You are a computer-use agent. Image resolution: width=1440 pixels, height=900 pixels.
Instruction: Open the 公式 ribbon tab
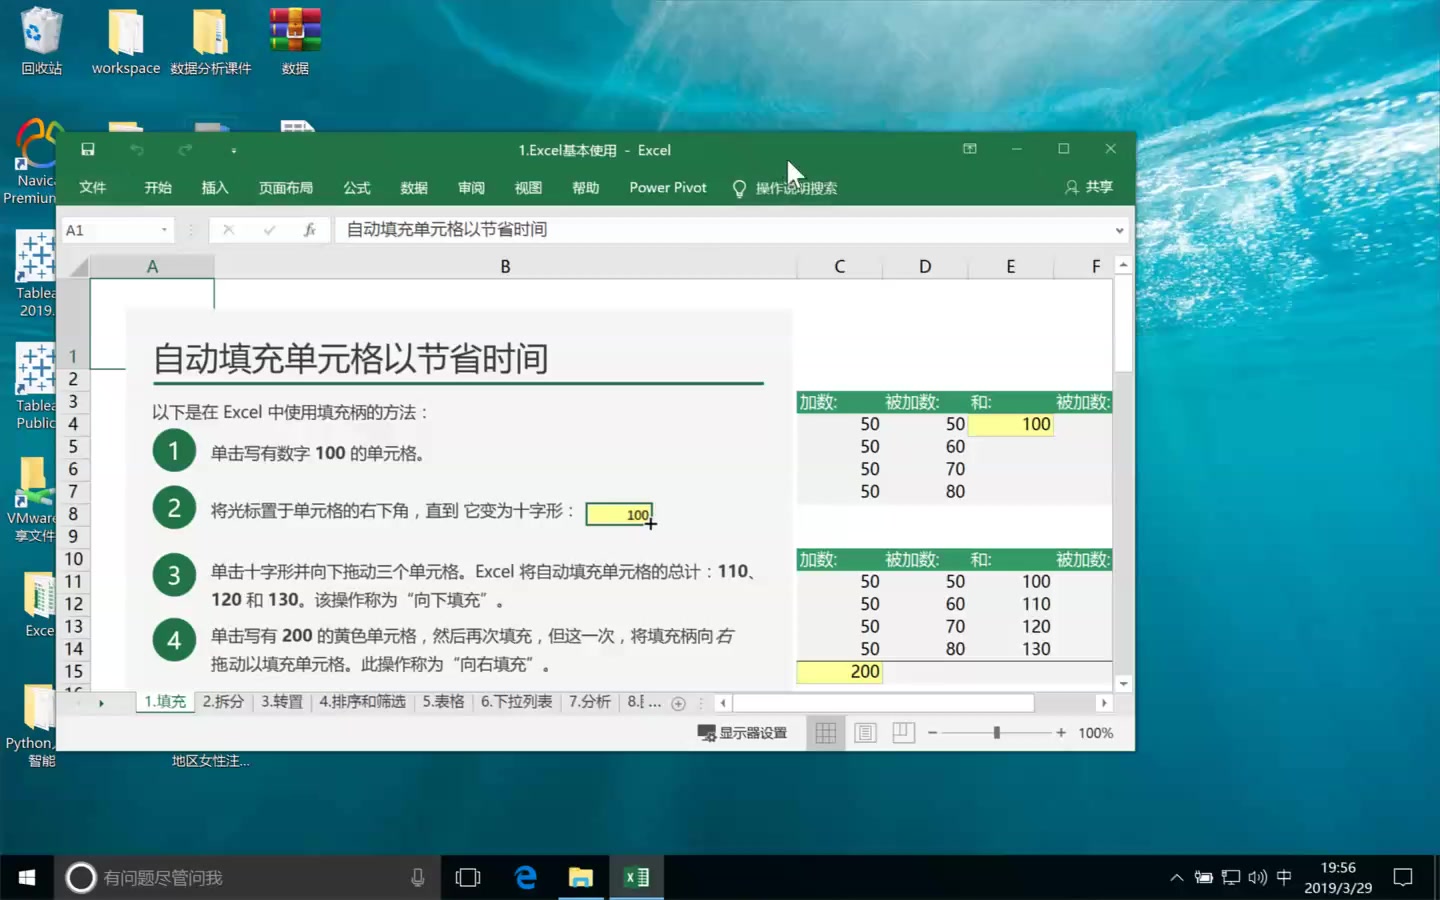coord(356,188)
